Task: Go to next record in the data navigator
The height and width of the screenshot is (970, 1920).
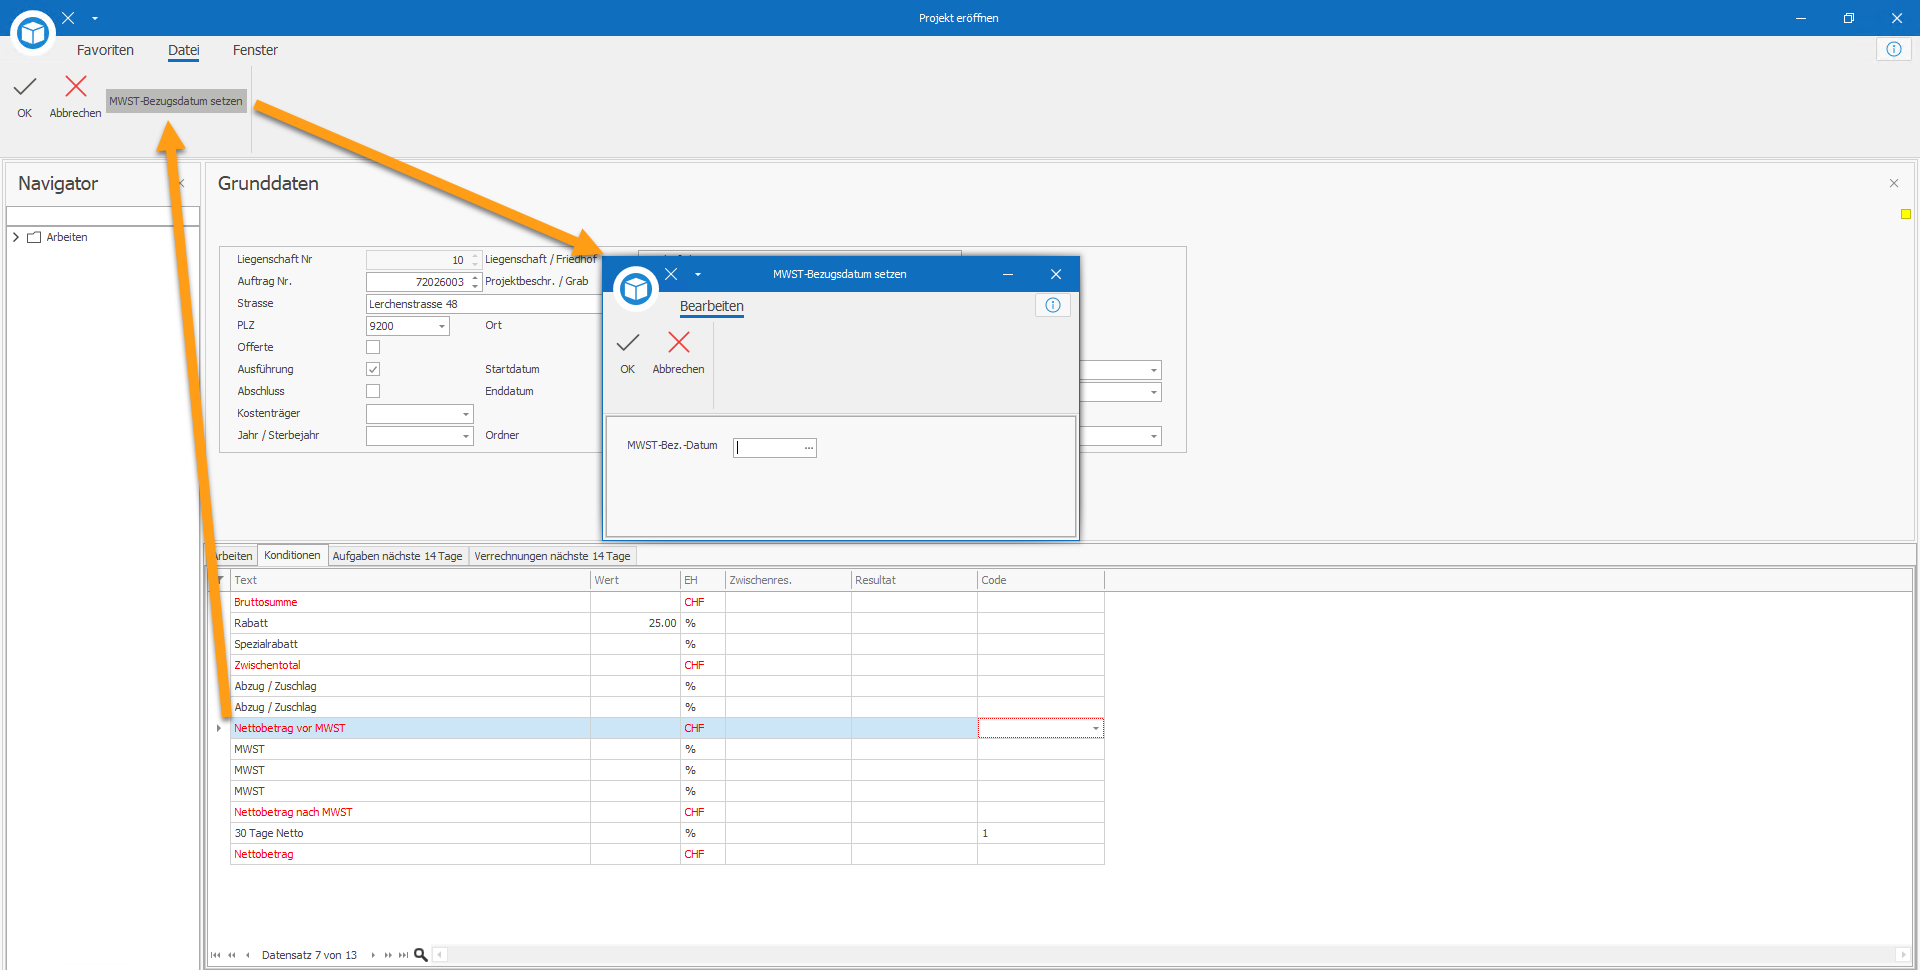Action: pyautogui.click(x=373, y=955)
